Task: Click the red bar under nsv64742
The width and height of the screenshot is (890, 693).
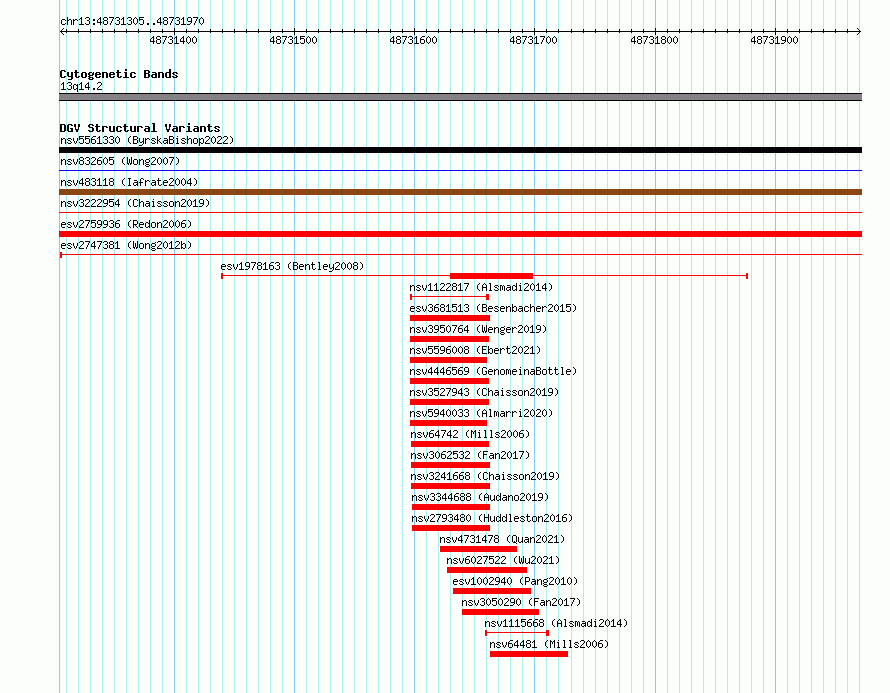Action: pos(450,444)
